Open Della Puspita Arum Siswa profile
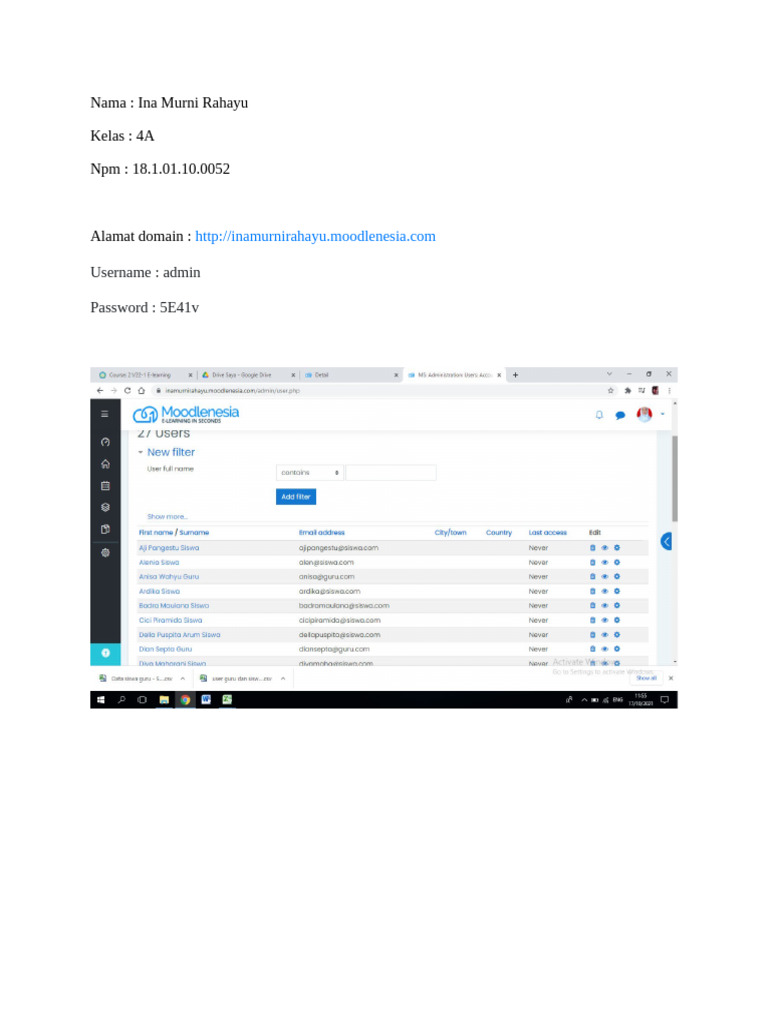 tap(180, 635)
